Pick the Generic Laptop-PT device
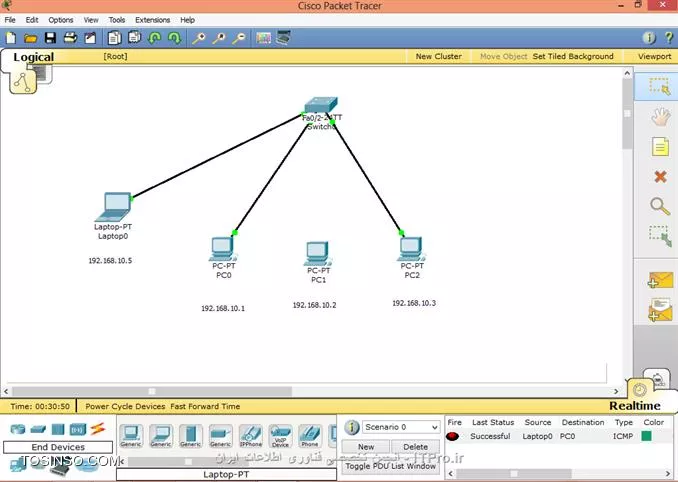Screen dimensions: 678x482 (161, 436)
